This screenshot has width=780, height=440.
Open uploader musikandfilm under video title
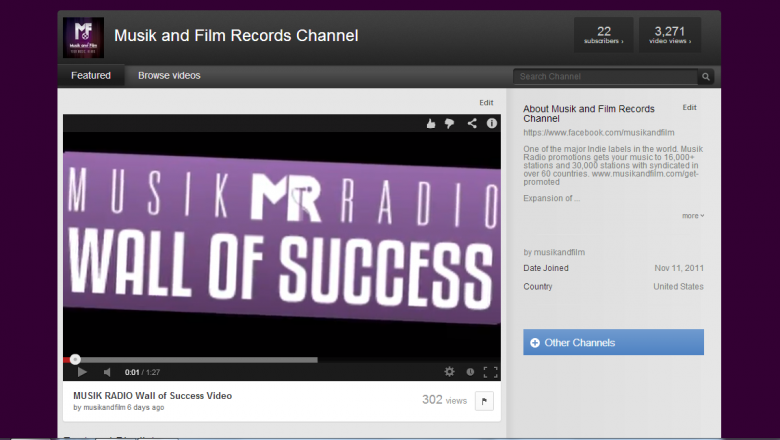pyautogui.click(x=104, y=407)
